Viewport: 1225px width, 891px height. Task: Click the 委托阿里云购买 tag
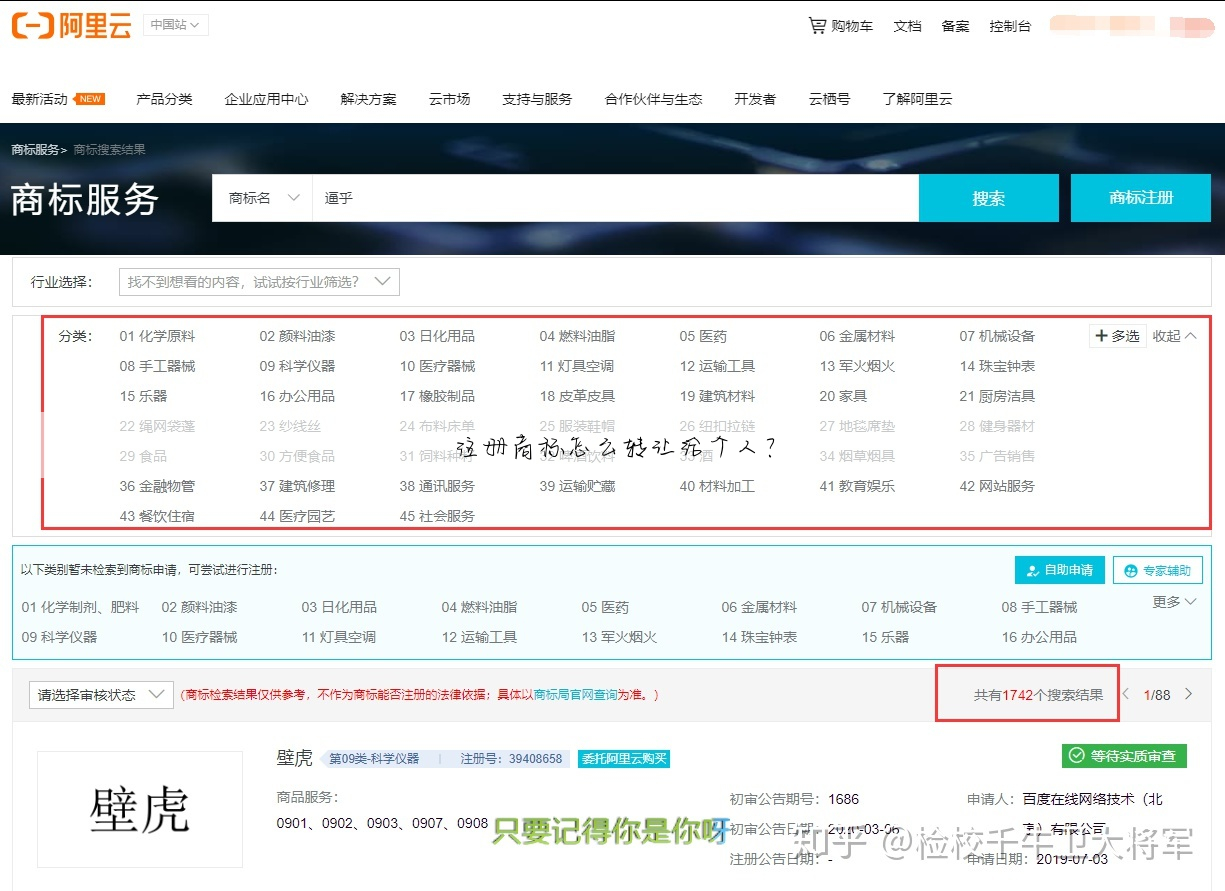click(623, 759)
